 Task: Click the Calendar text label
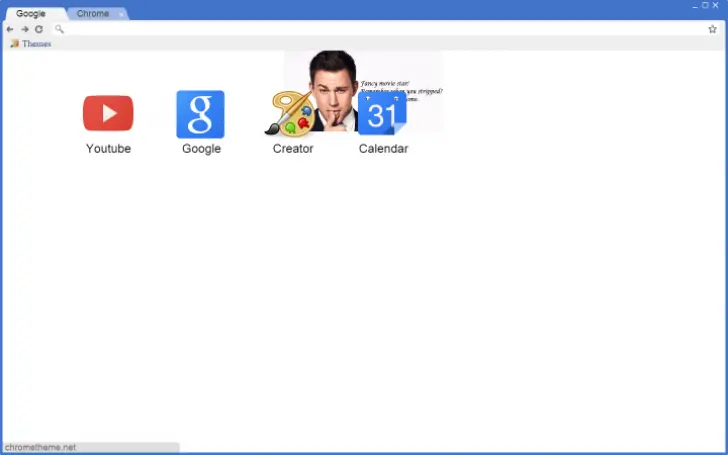point(383,149)
